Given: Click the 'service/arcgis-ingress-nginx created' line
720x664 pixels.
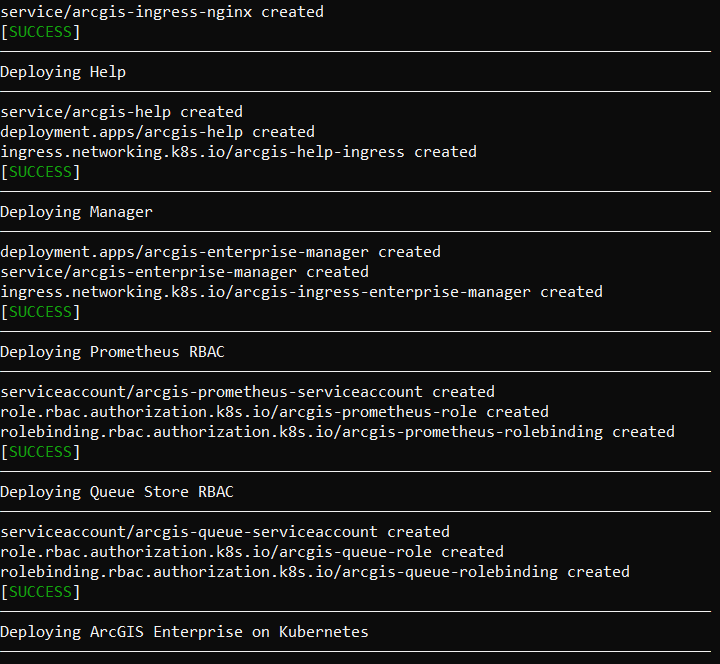Looking at the screenshot, I should click(x=162, y=12).
